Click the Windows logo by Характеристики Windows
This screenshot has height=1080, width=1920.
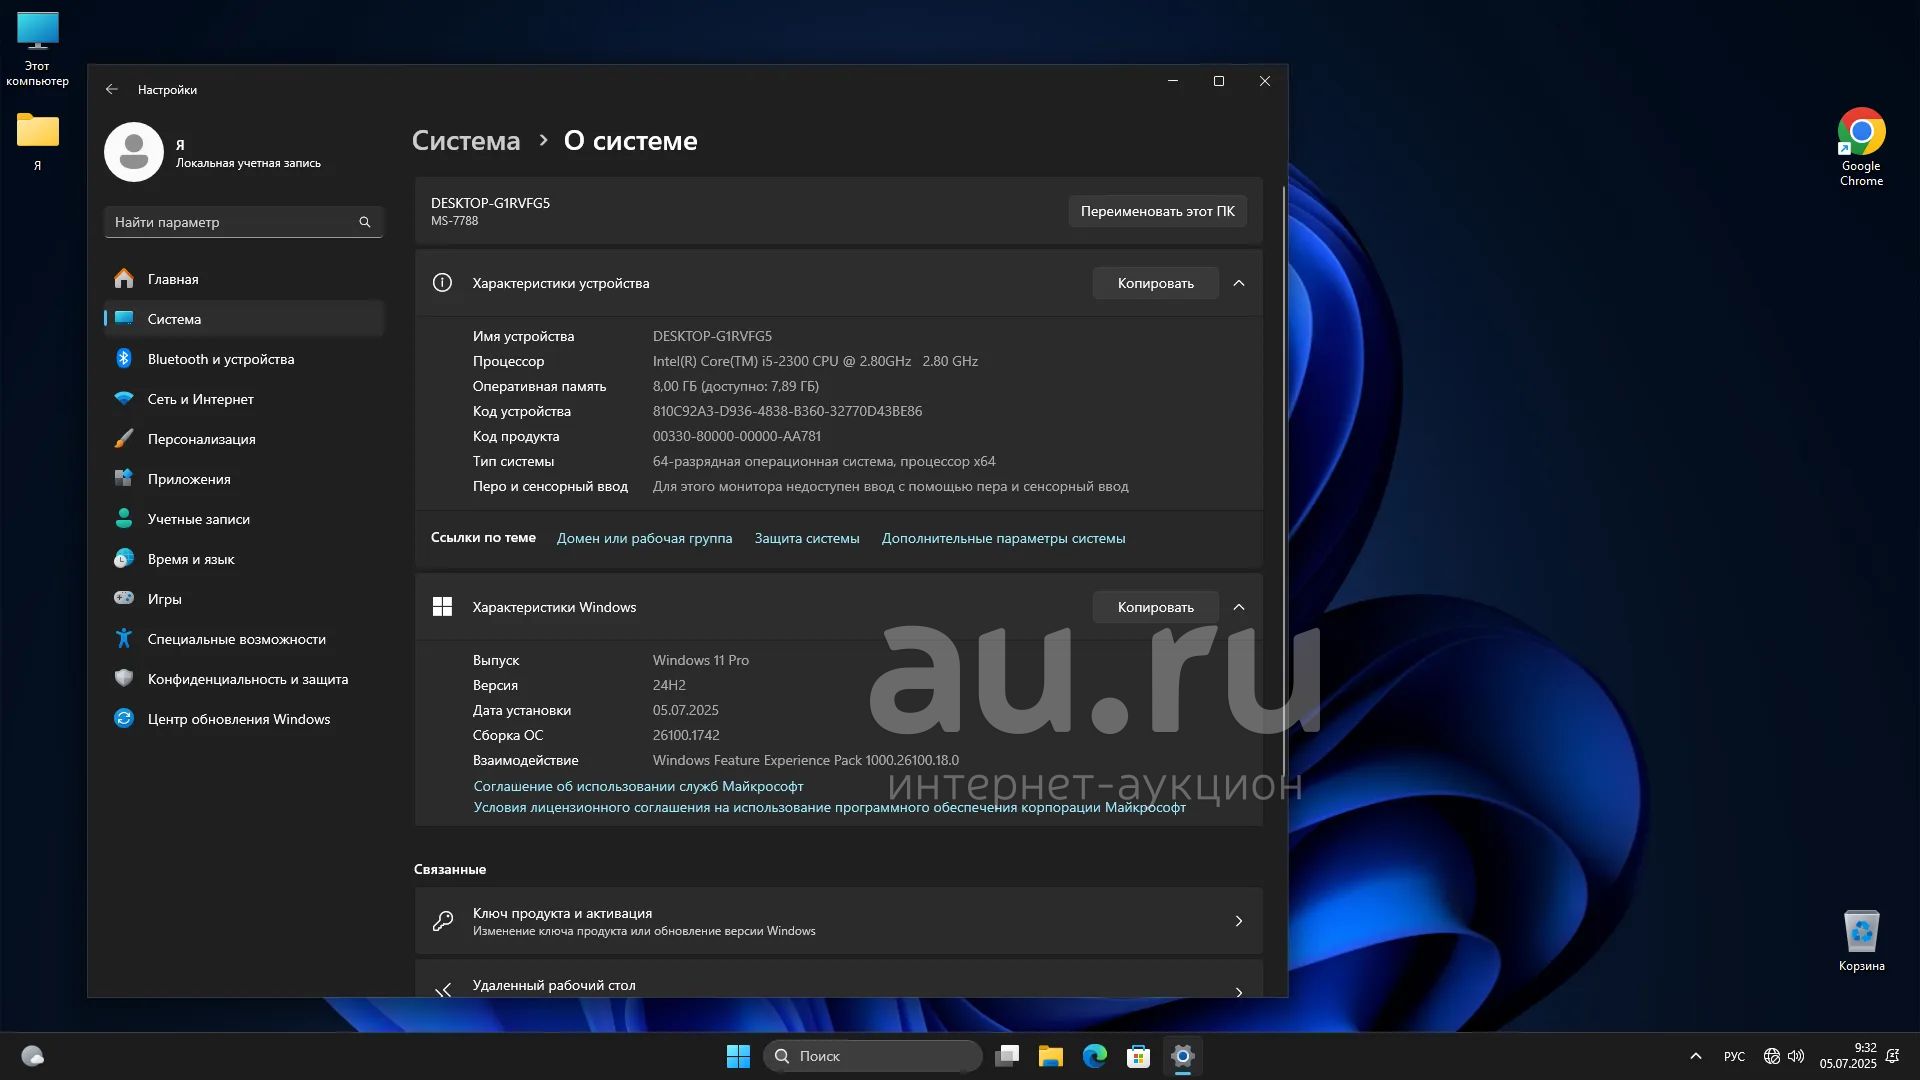coord(442,607)
